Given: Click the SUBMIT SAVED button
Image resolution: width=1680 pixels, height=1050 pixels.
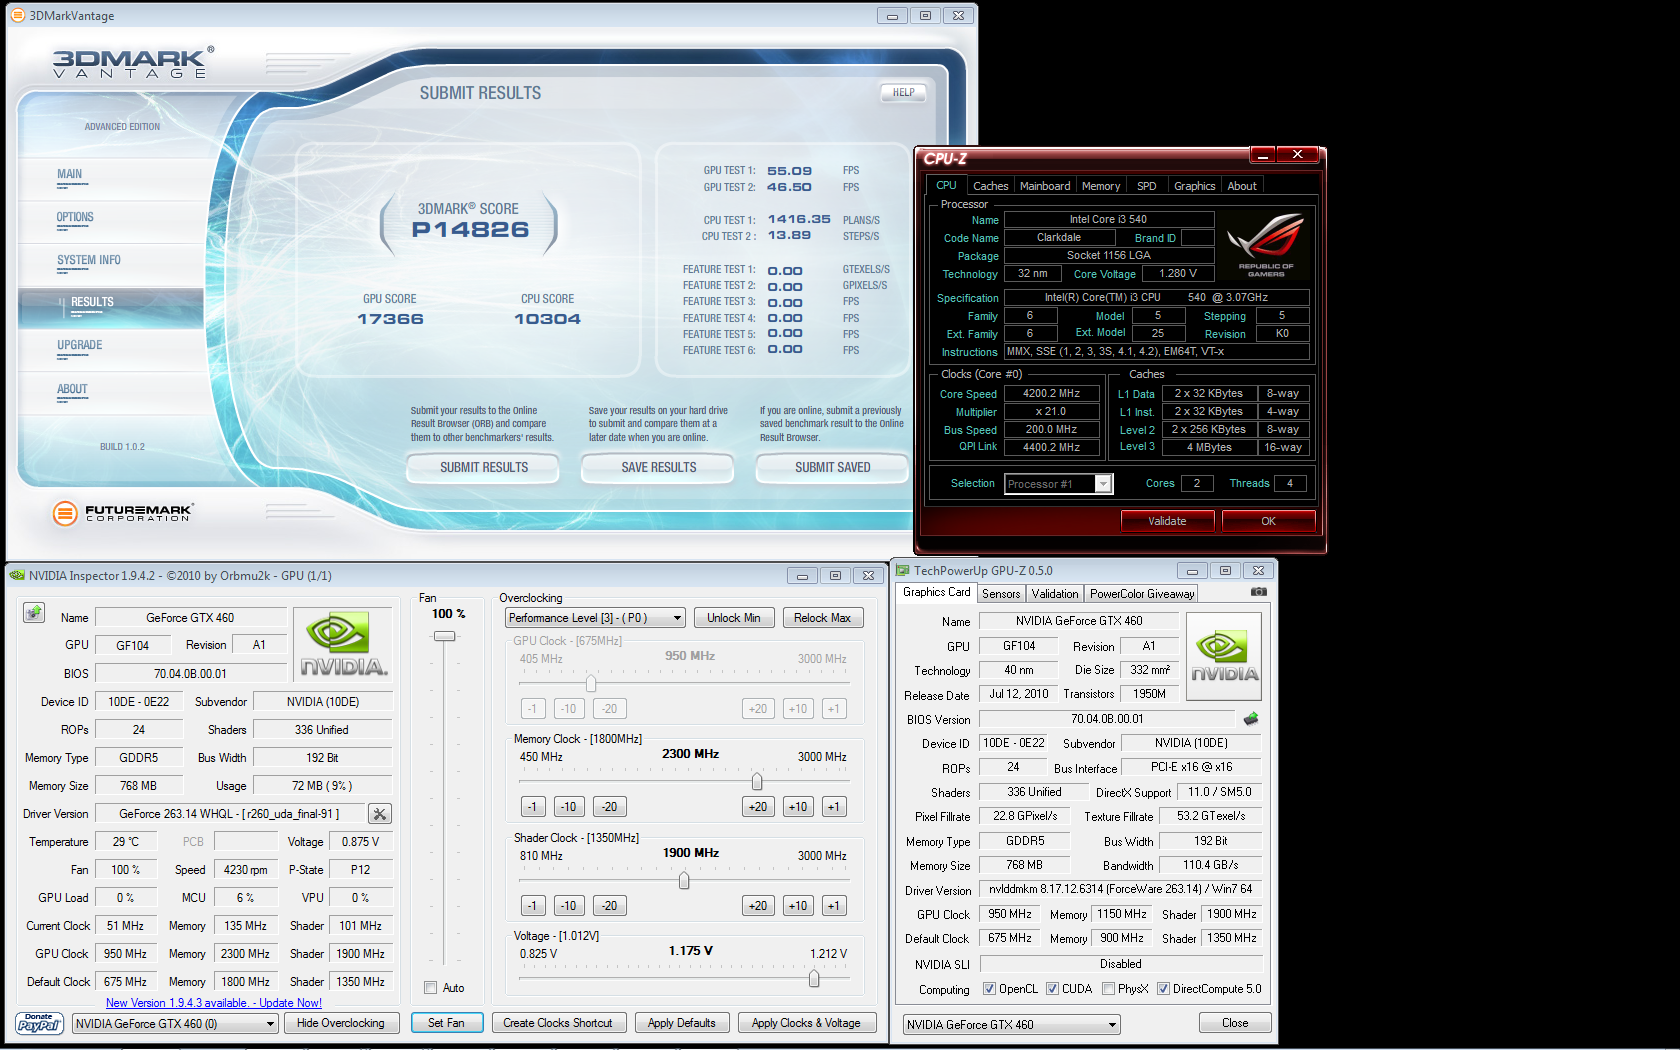Looking at the screenshot, I should tap(833, 467).
